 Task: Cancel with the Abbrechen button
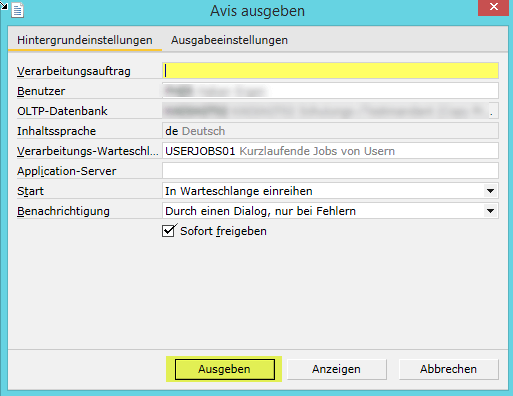coord(448,369)
